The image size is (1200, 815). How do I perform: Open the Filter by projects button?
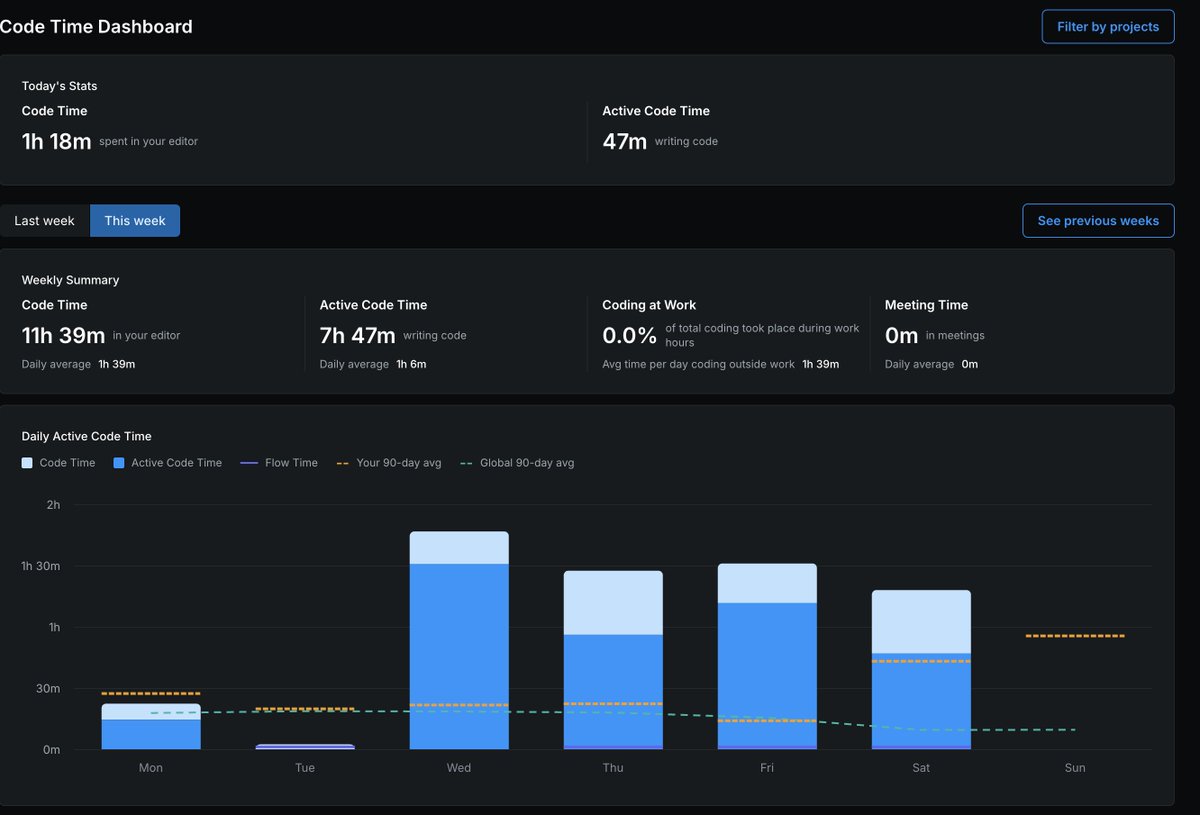click(1108, 27)
